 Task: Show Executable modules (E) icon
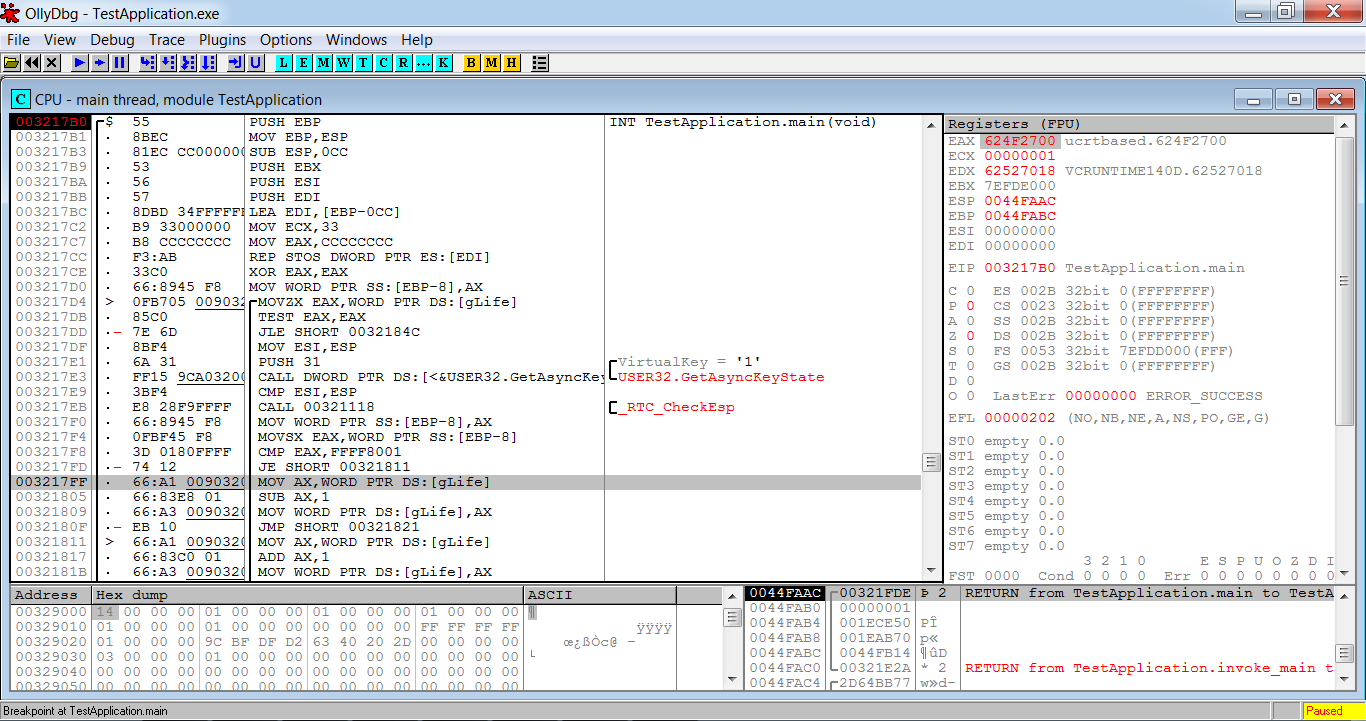coord(304,63)
